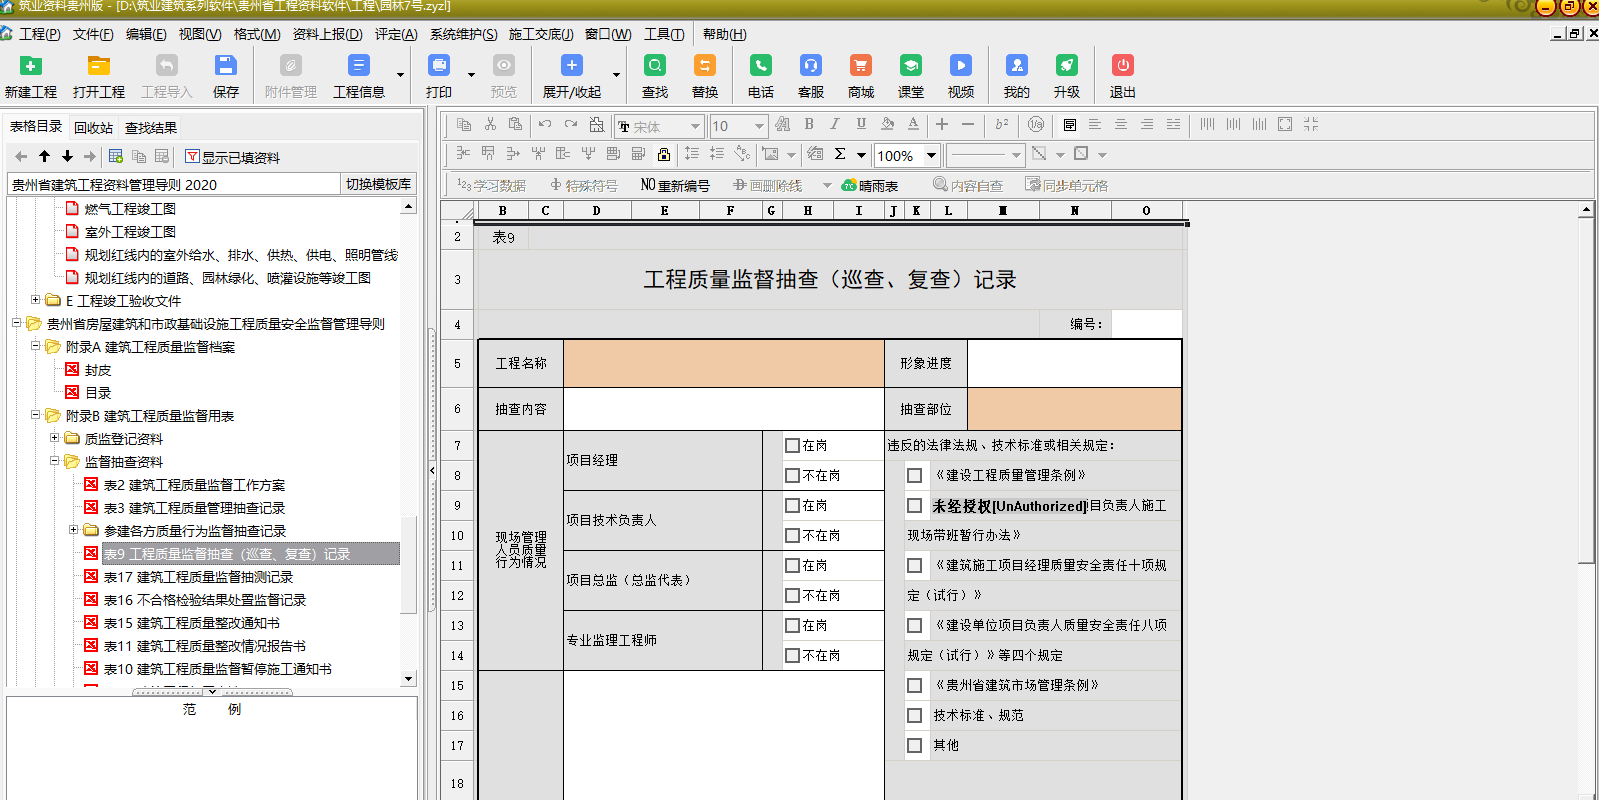1599x800 pixels.
Task: Open the font size dropdown
Action: pyautogui.click(x=759, y=126)
